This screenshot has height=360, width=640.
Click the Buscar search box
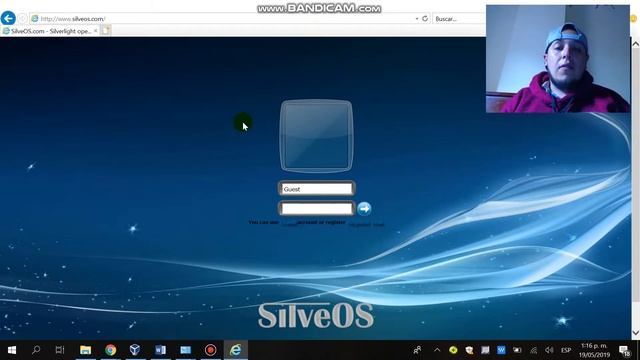tap(458, 19)
